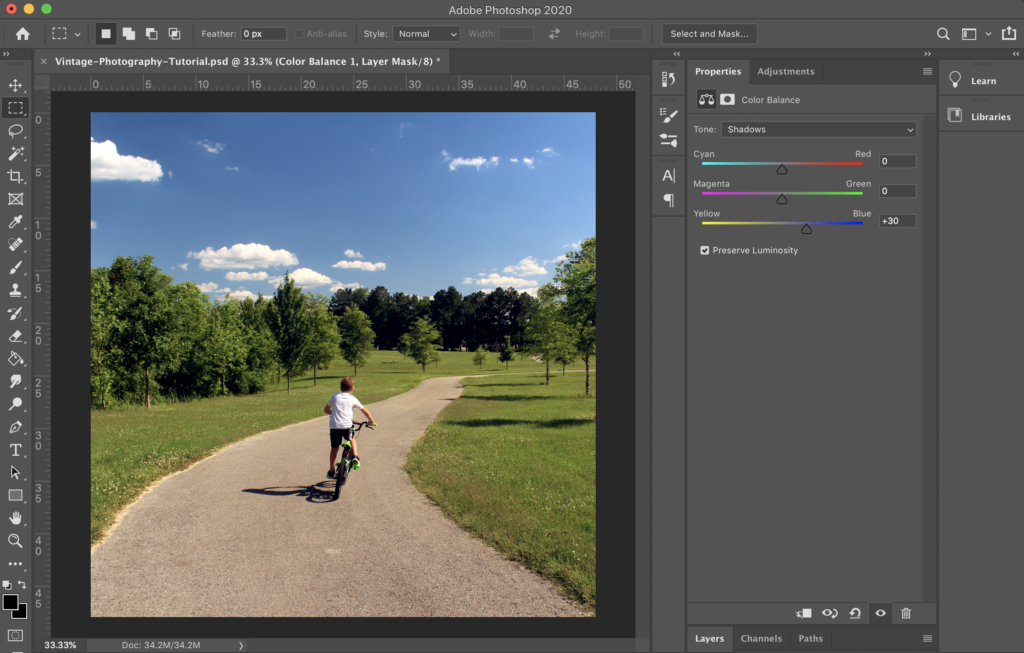Screen dimensions: 1024x653
Task: Select the Lasso tool
Action: coord(15,130)
